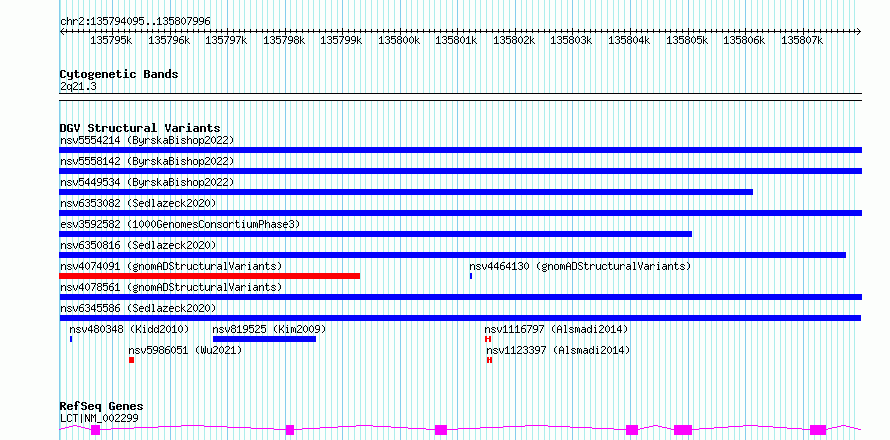Click the blue bar for nsv5558142
890x440 pixels.
460,171
